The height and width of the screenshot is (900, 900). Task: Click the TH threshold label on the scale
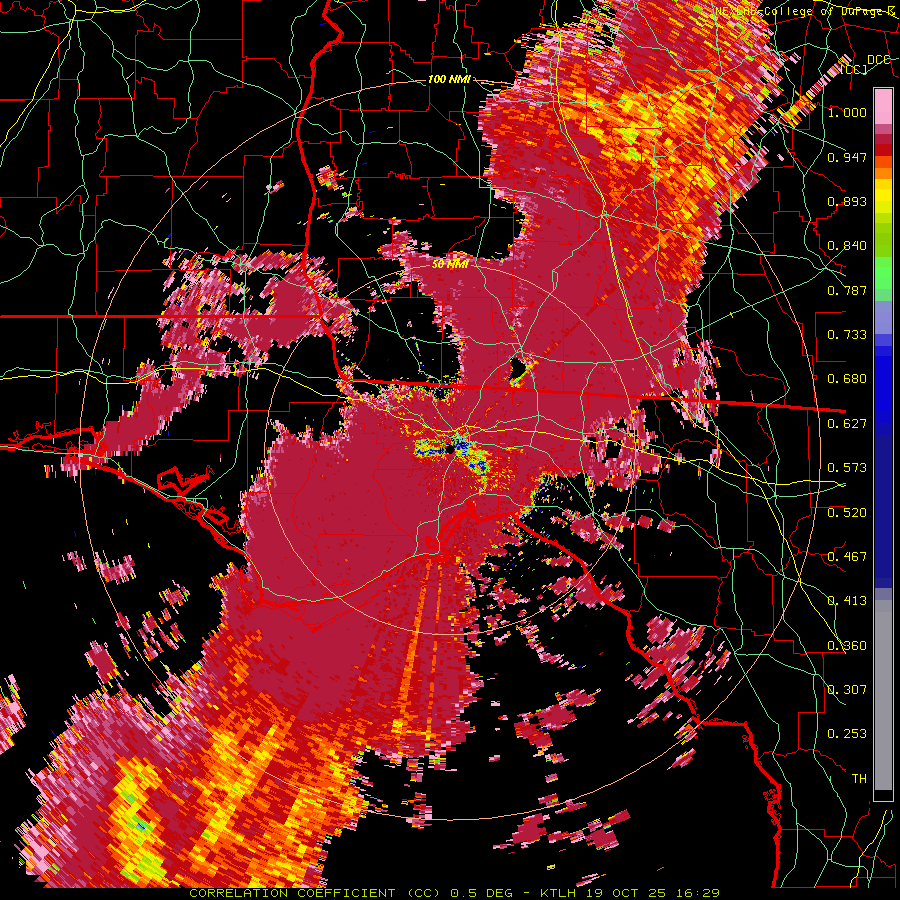[x=859, y=779]
